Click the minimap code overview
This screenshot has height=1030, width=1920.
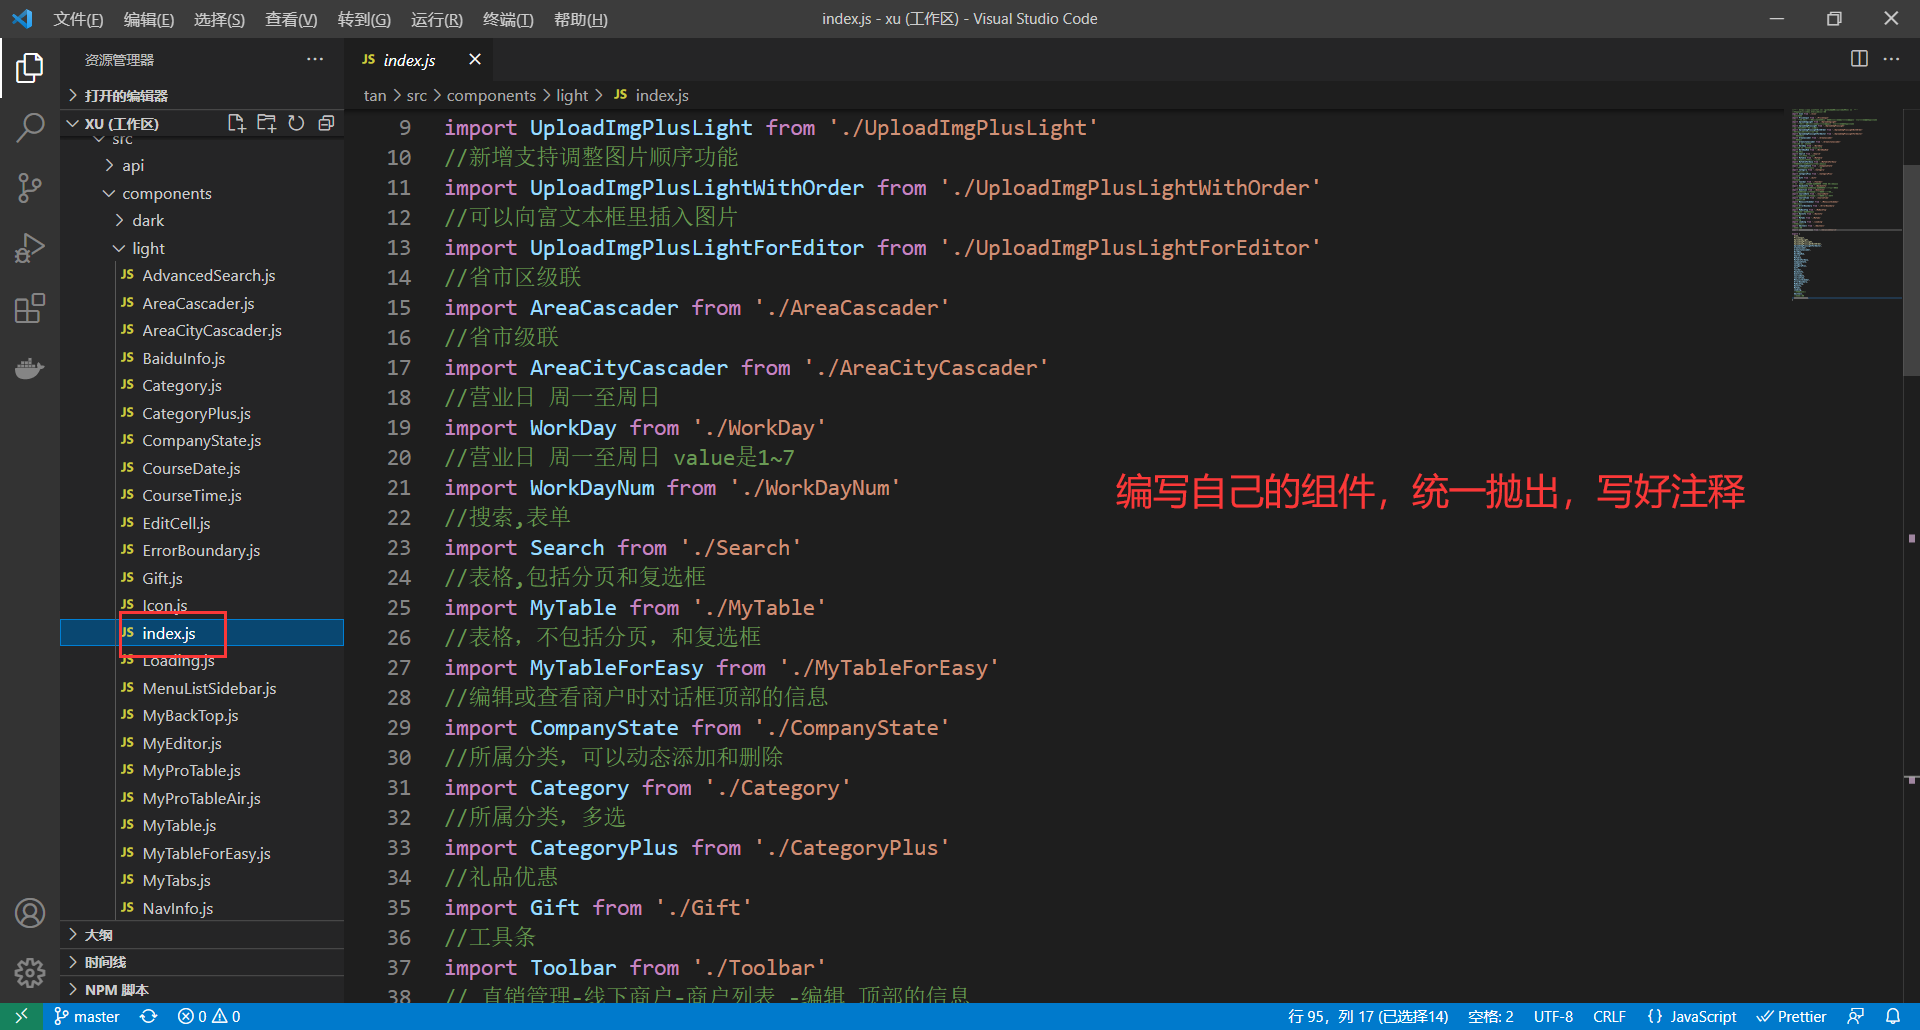pyautogui.click(x=1845, y=204)
